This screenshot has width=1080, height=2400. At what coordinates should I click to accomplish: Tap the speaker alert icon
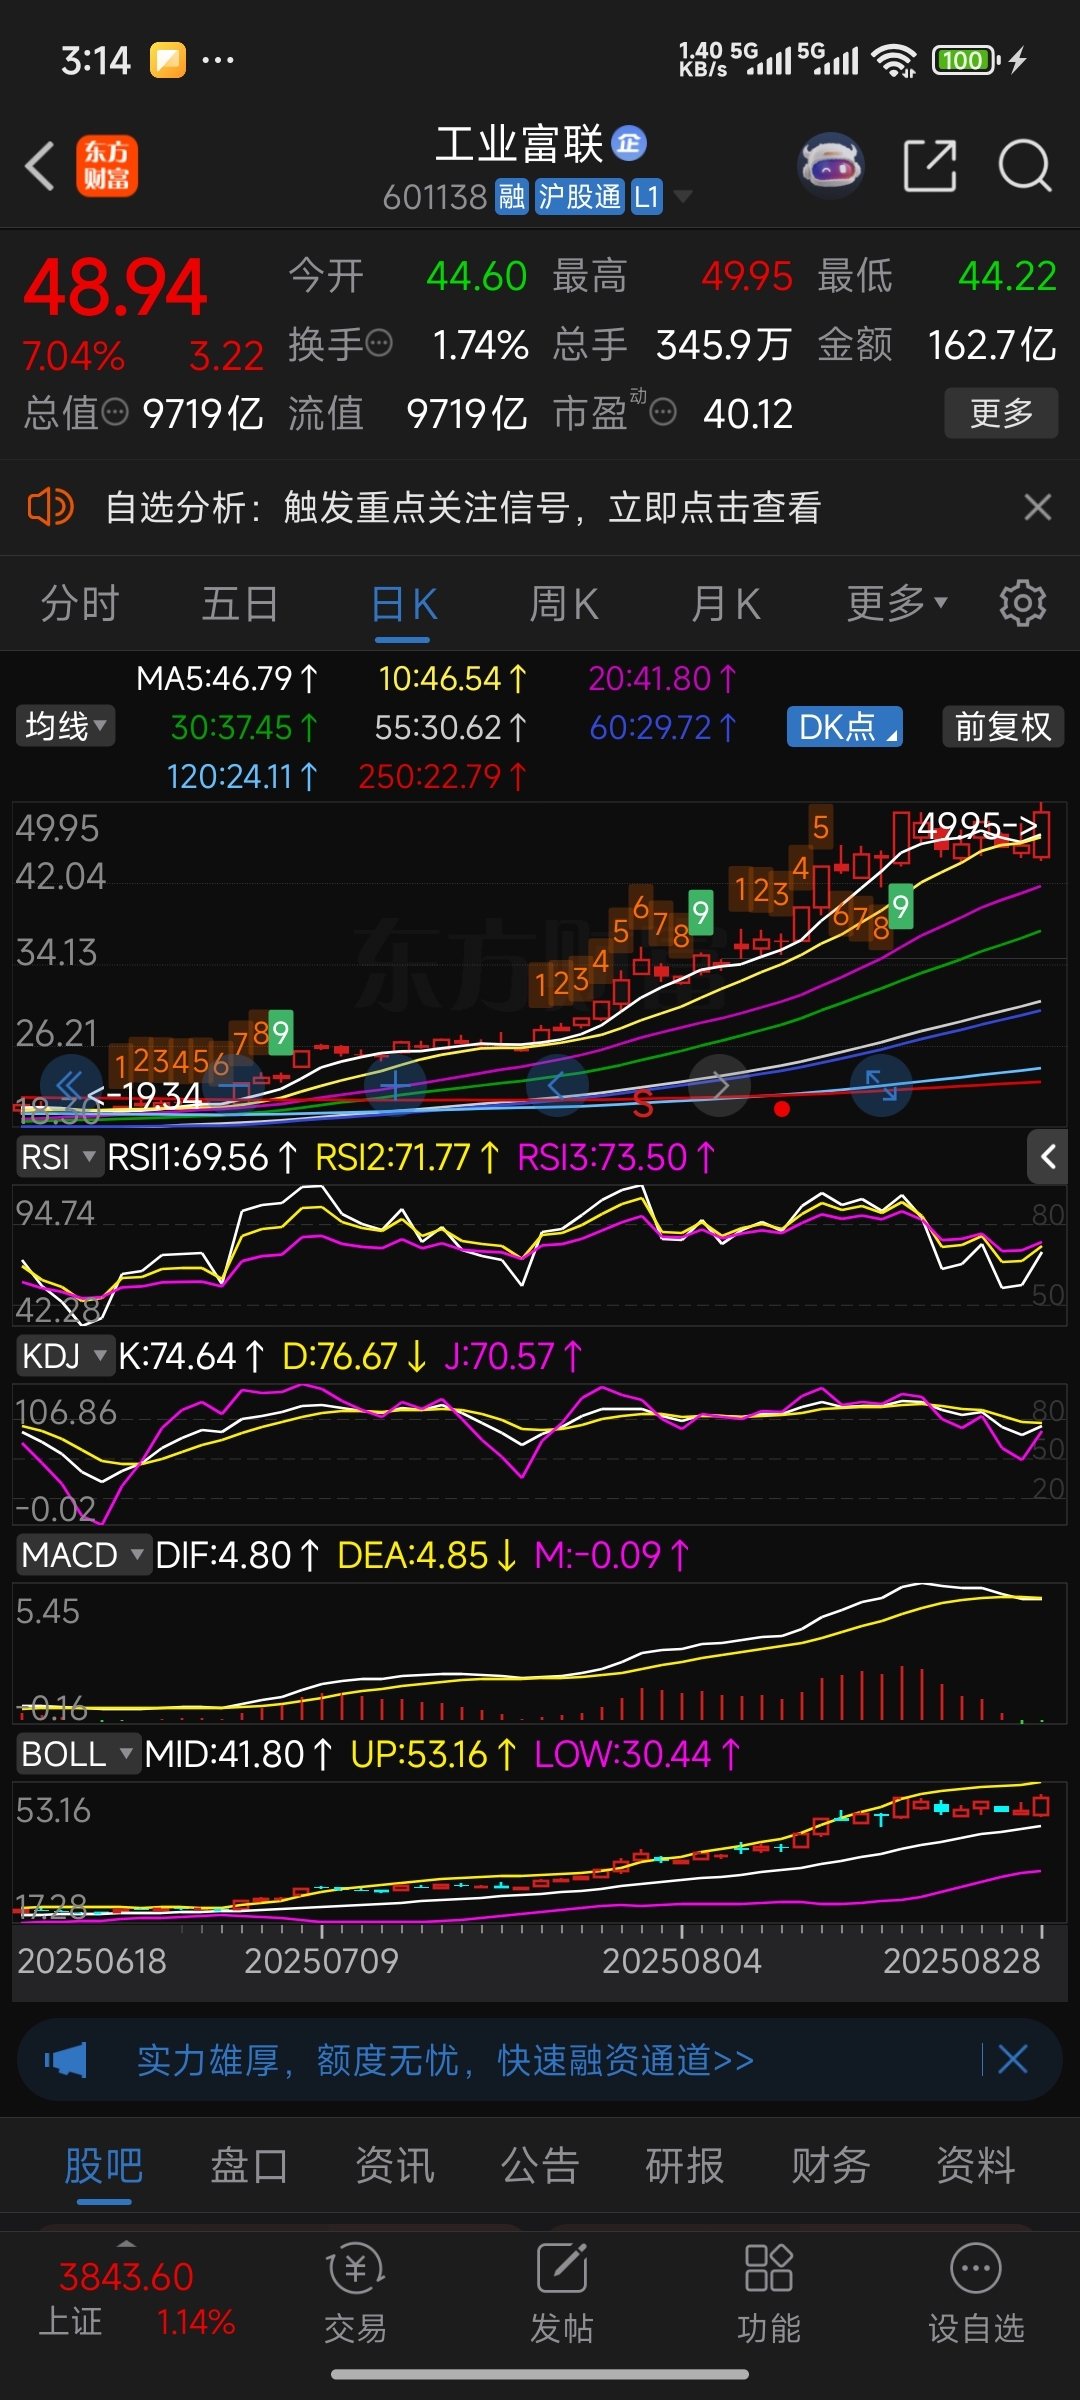pos(50,507)
